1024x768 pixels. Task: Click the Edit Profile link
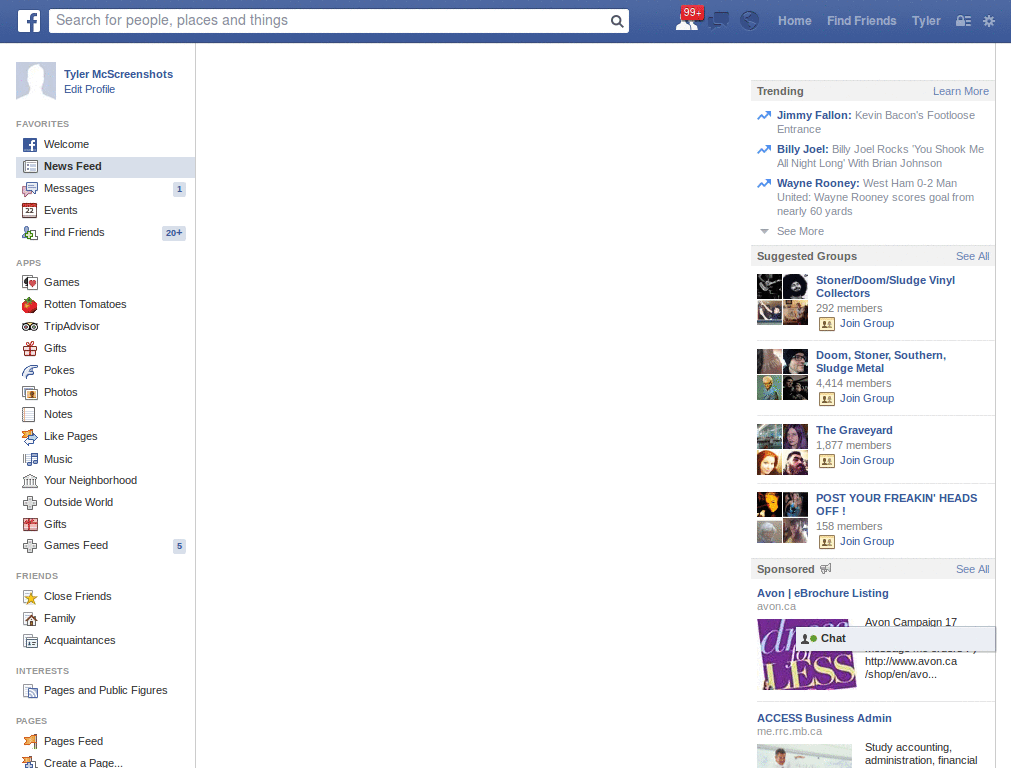(x=89, y=89)
